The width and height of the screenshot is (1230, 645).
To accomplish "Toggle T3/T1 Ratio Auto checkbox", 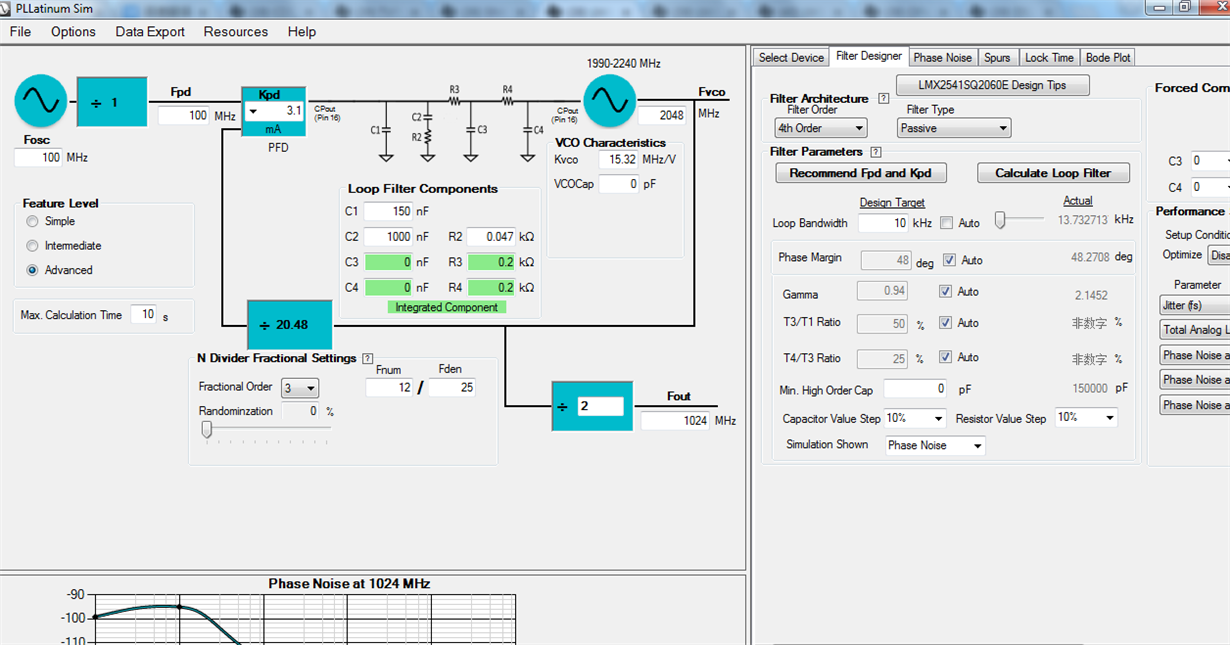I will (945, 323).
